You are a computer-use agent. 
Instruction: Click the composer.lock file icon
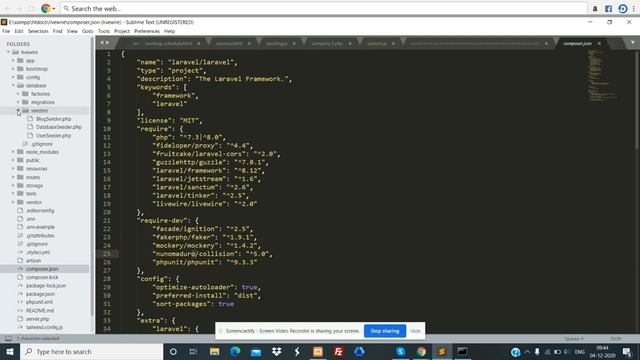click(x=20, y=277)
